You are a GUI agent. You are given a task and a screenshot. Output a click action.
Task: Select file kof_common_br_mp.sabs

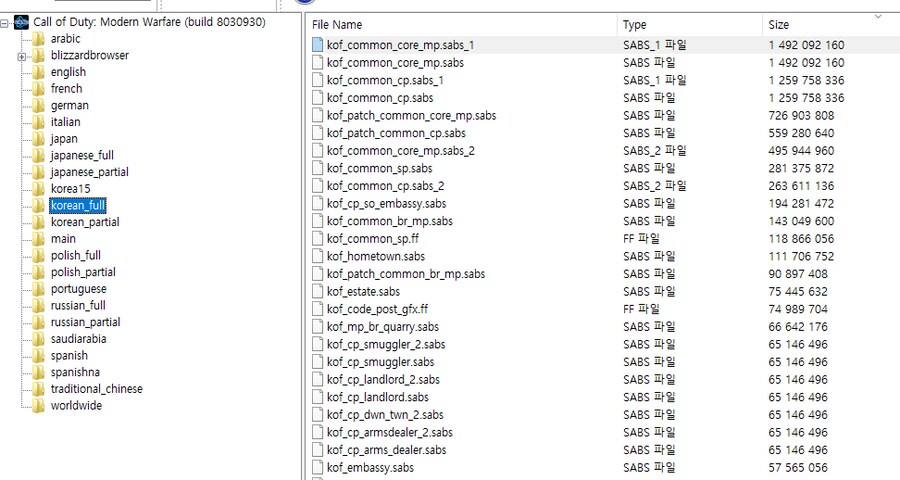[x=390, y=221]
